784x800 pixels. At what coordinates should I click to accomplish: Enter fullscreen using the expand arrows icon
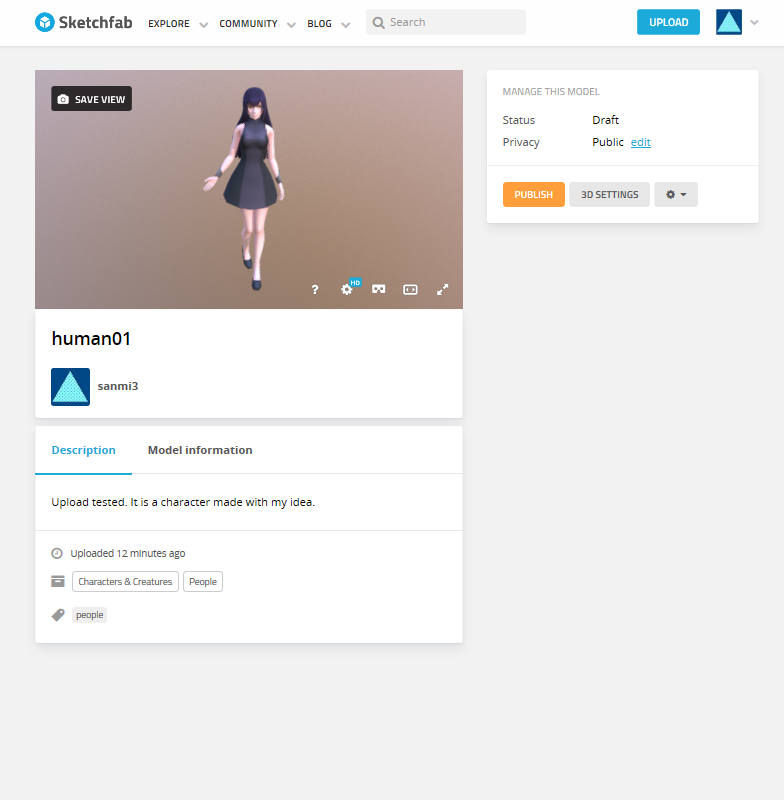[x=442, y=289]
